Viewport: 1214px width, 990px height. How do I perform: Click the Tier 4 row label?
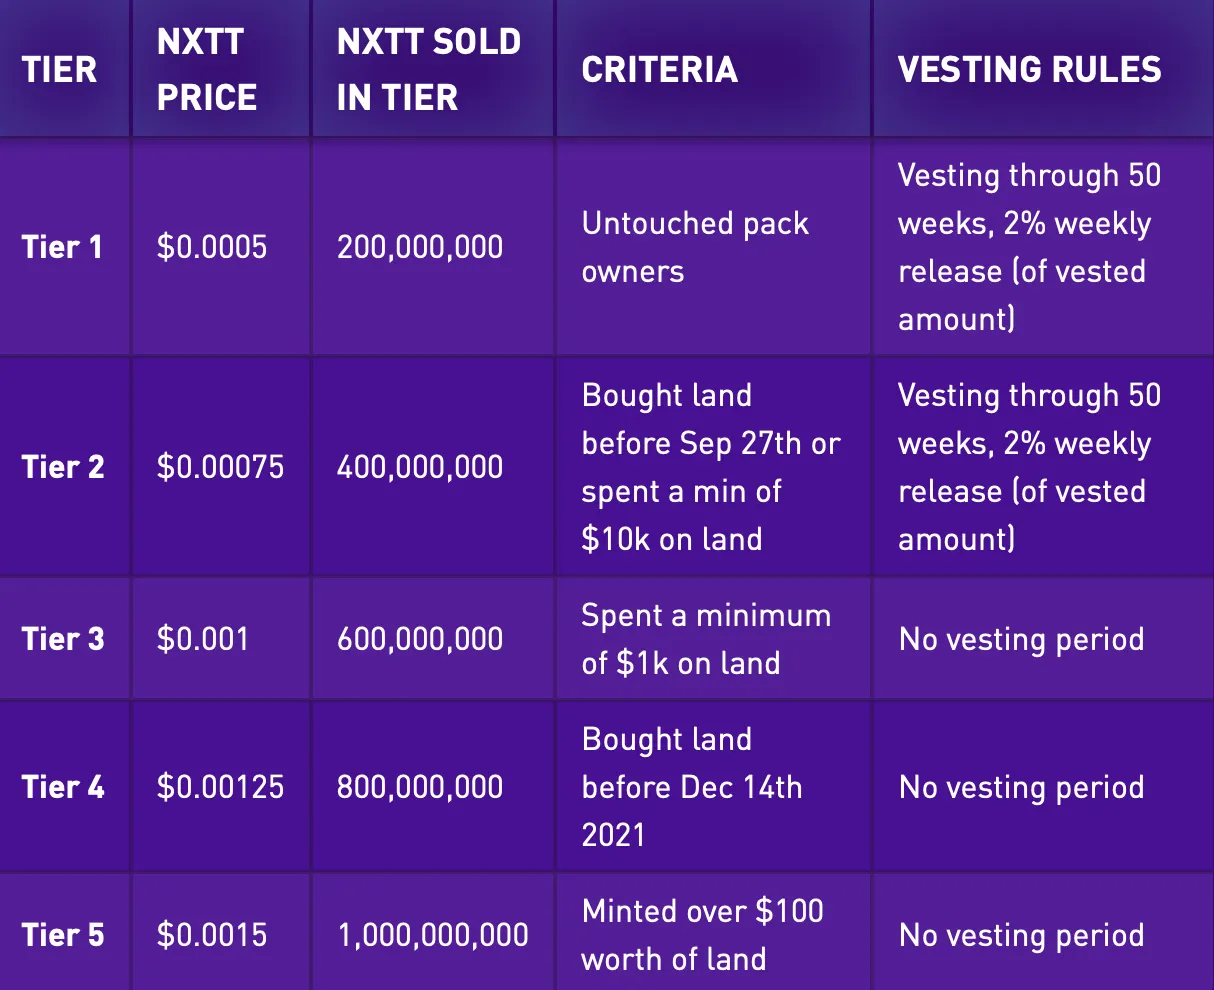(x=63, y=787)
